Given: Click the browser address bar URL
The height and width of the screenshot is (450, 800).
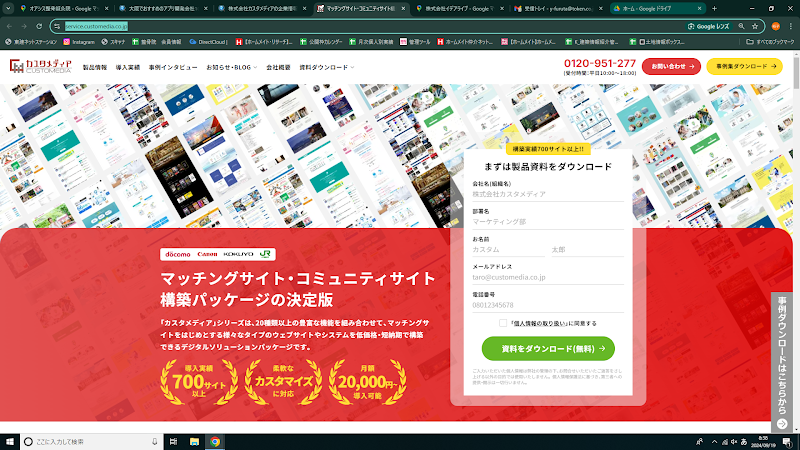Looking at the screenshot, I should pos(96,26).
